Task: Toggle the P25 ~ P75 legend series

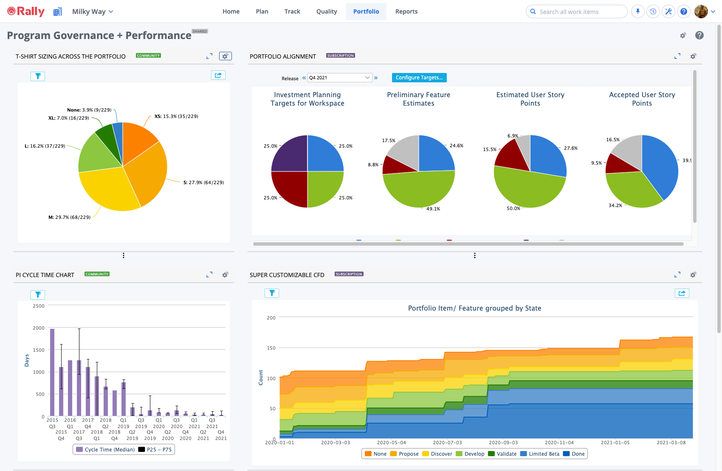Action: [x=160, y=449]
